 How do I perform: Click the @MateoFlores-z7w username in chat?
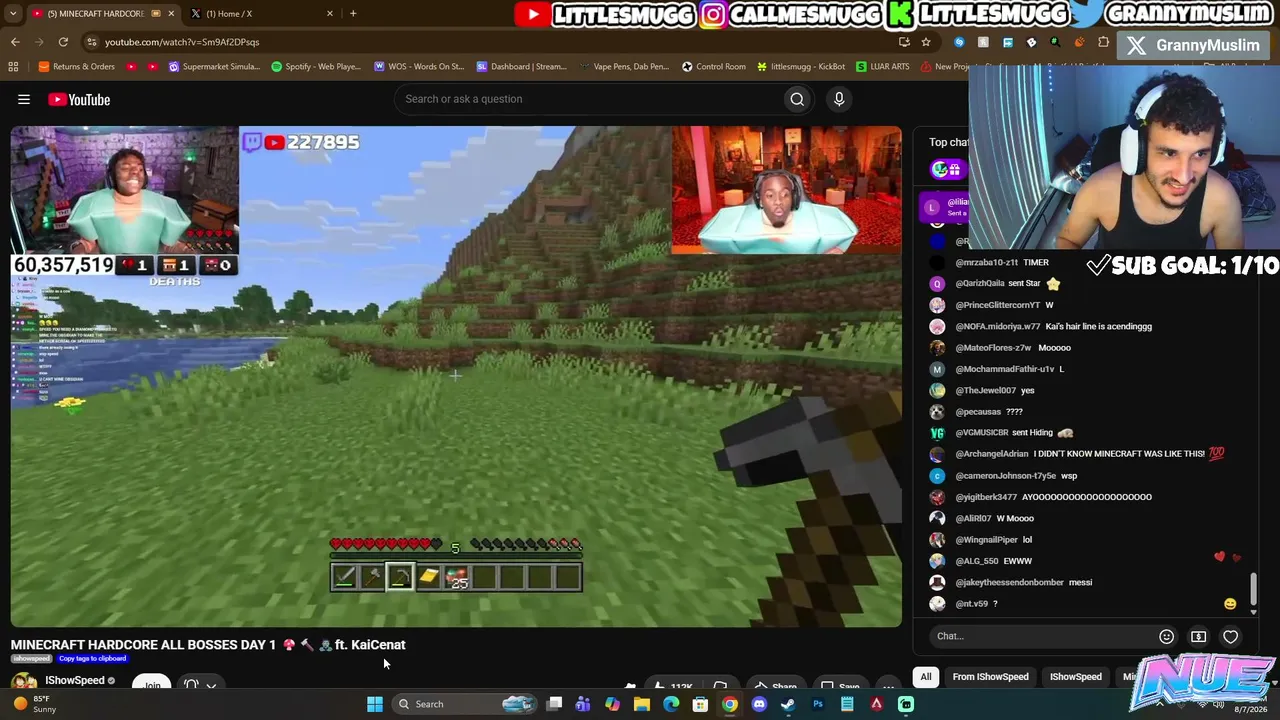[993, 348]
